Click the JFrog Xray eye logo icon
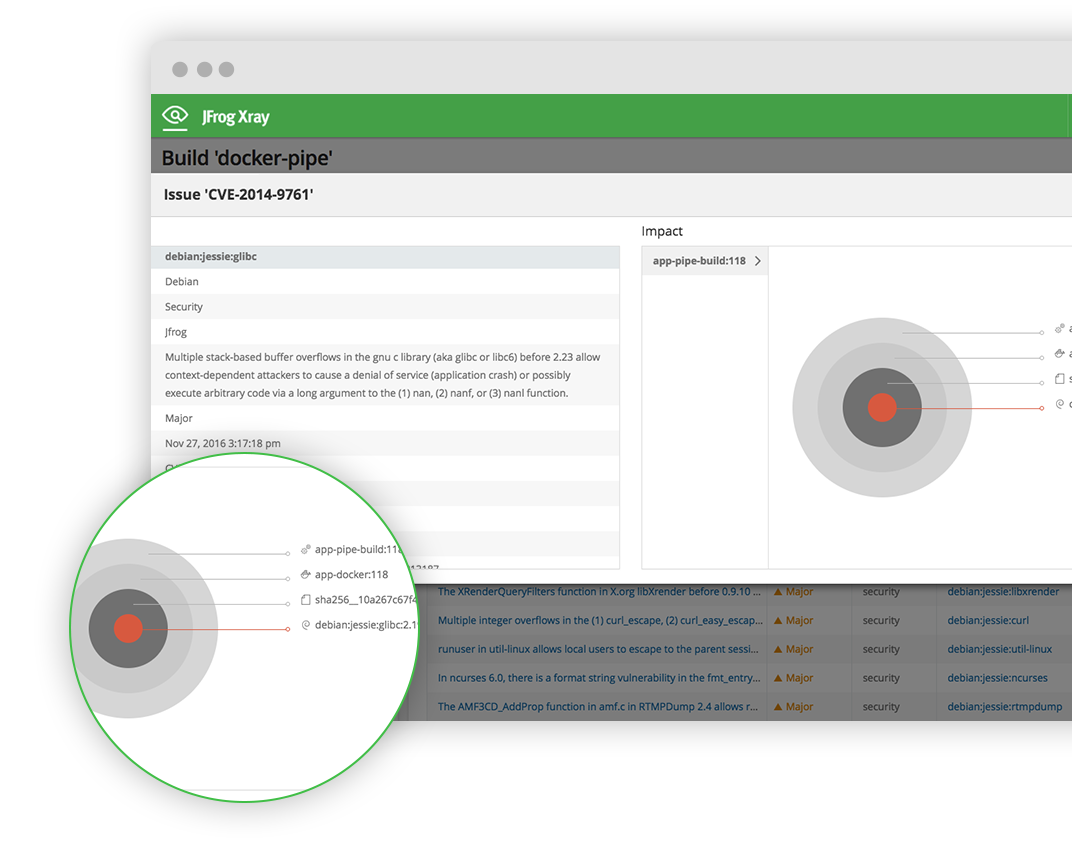1072x868 pixels. click(x=175, y=117)
